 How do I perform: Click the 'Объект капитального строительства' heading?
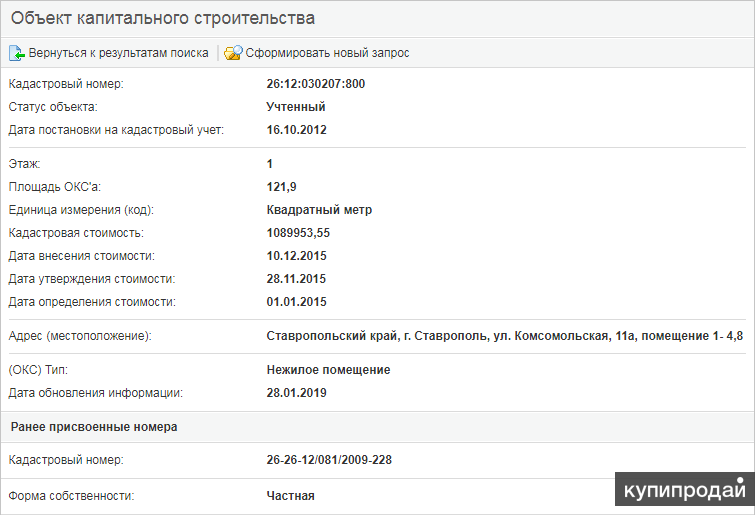(x=162, y=18)
